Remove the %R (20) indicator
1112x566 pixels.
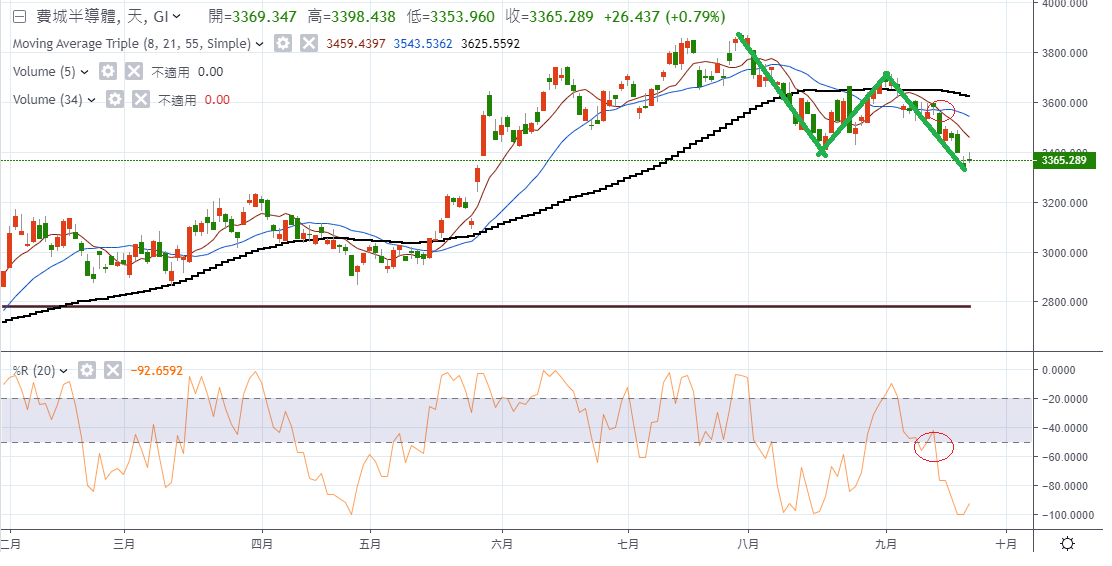tap(112, 370)
